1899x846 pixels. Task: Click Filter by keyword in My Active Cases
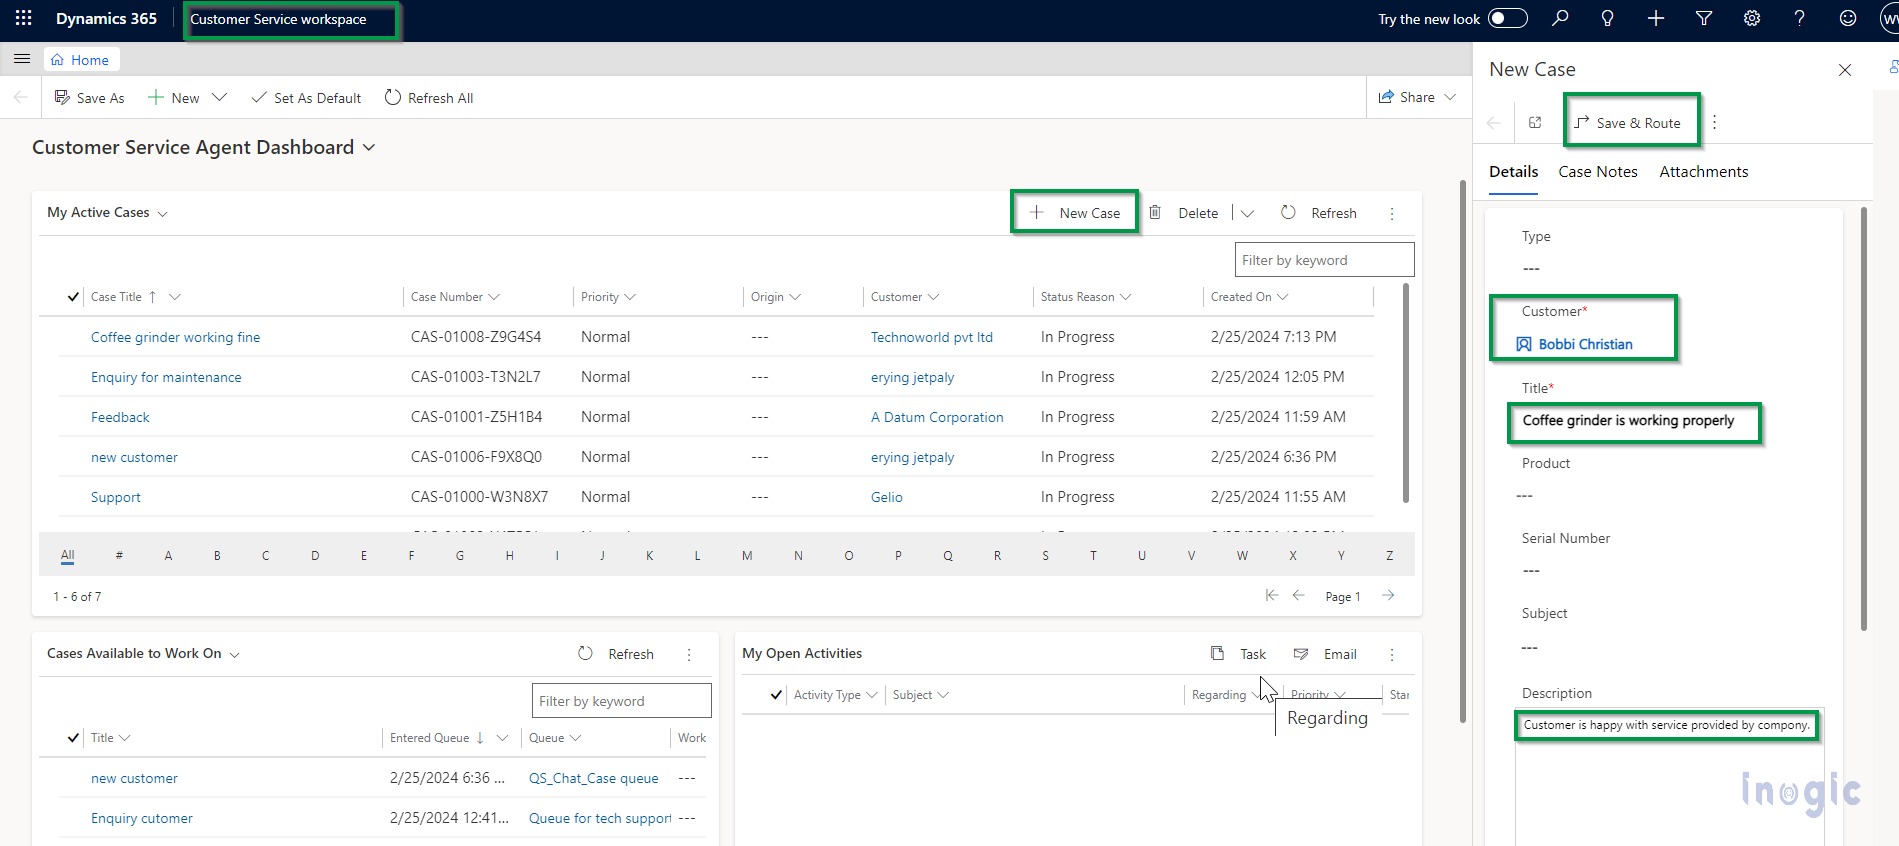(1324, 260)
